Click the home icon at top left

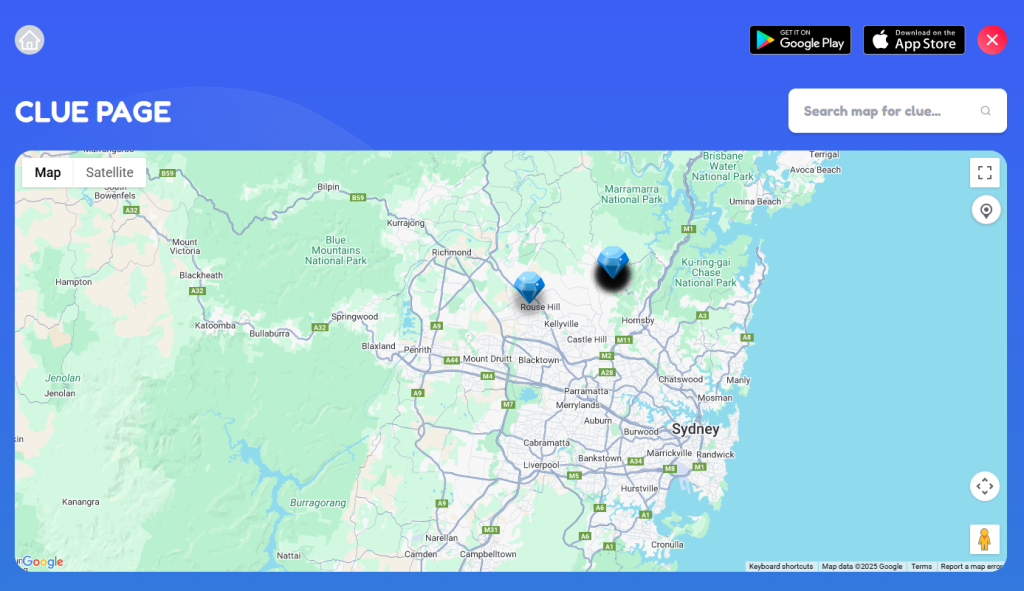[x=29, y=40]
